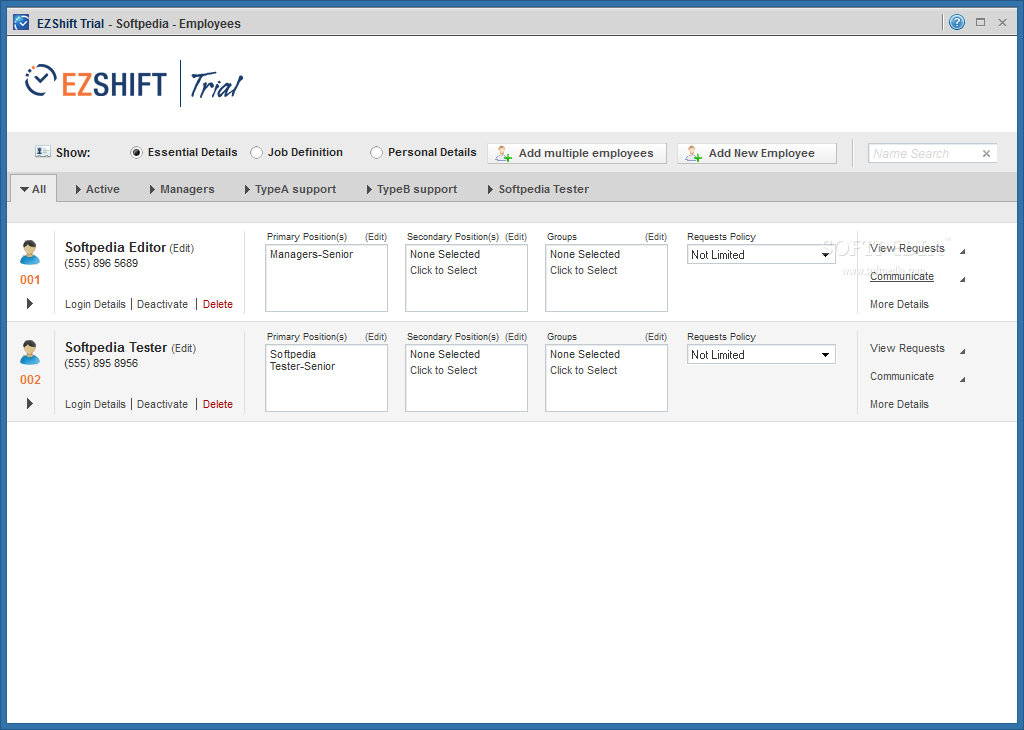Expand employee 002 row arrow
The height and width of the screenshot is (730, 1024).
tap(29, 404)
